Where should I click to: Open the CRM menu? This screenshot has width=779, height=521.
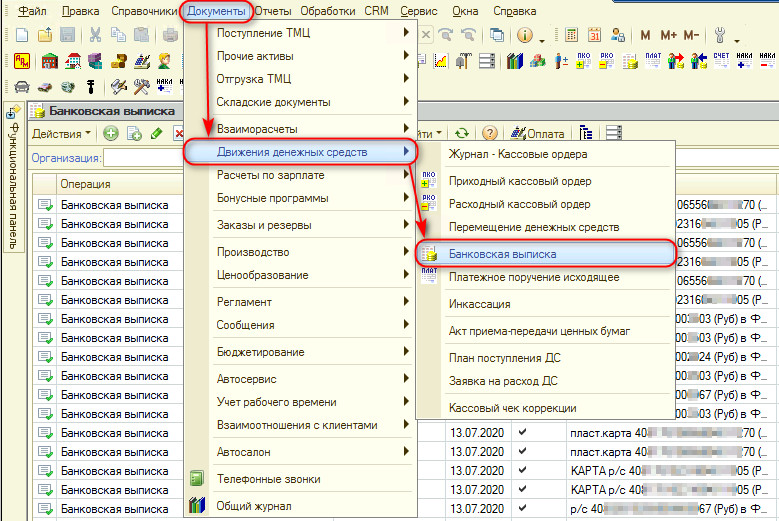pyautogui.click(x=377, y=11)
